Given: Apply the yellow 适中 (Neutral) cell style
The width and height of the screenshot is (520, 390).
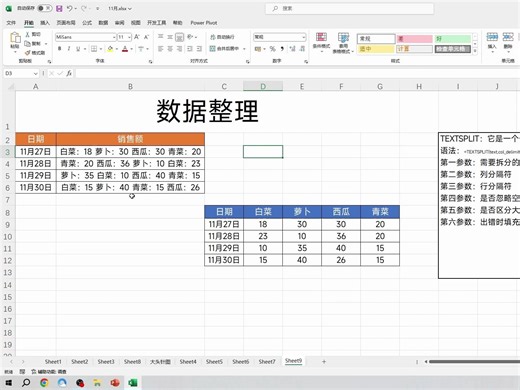Looking at the screenshot, I should click(376, 49).
